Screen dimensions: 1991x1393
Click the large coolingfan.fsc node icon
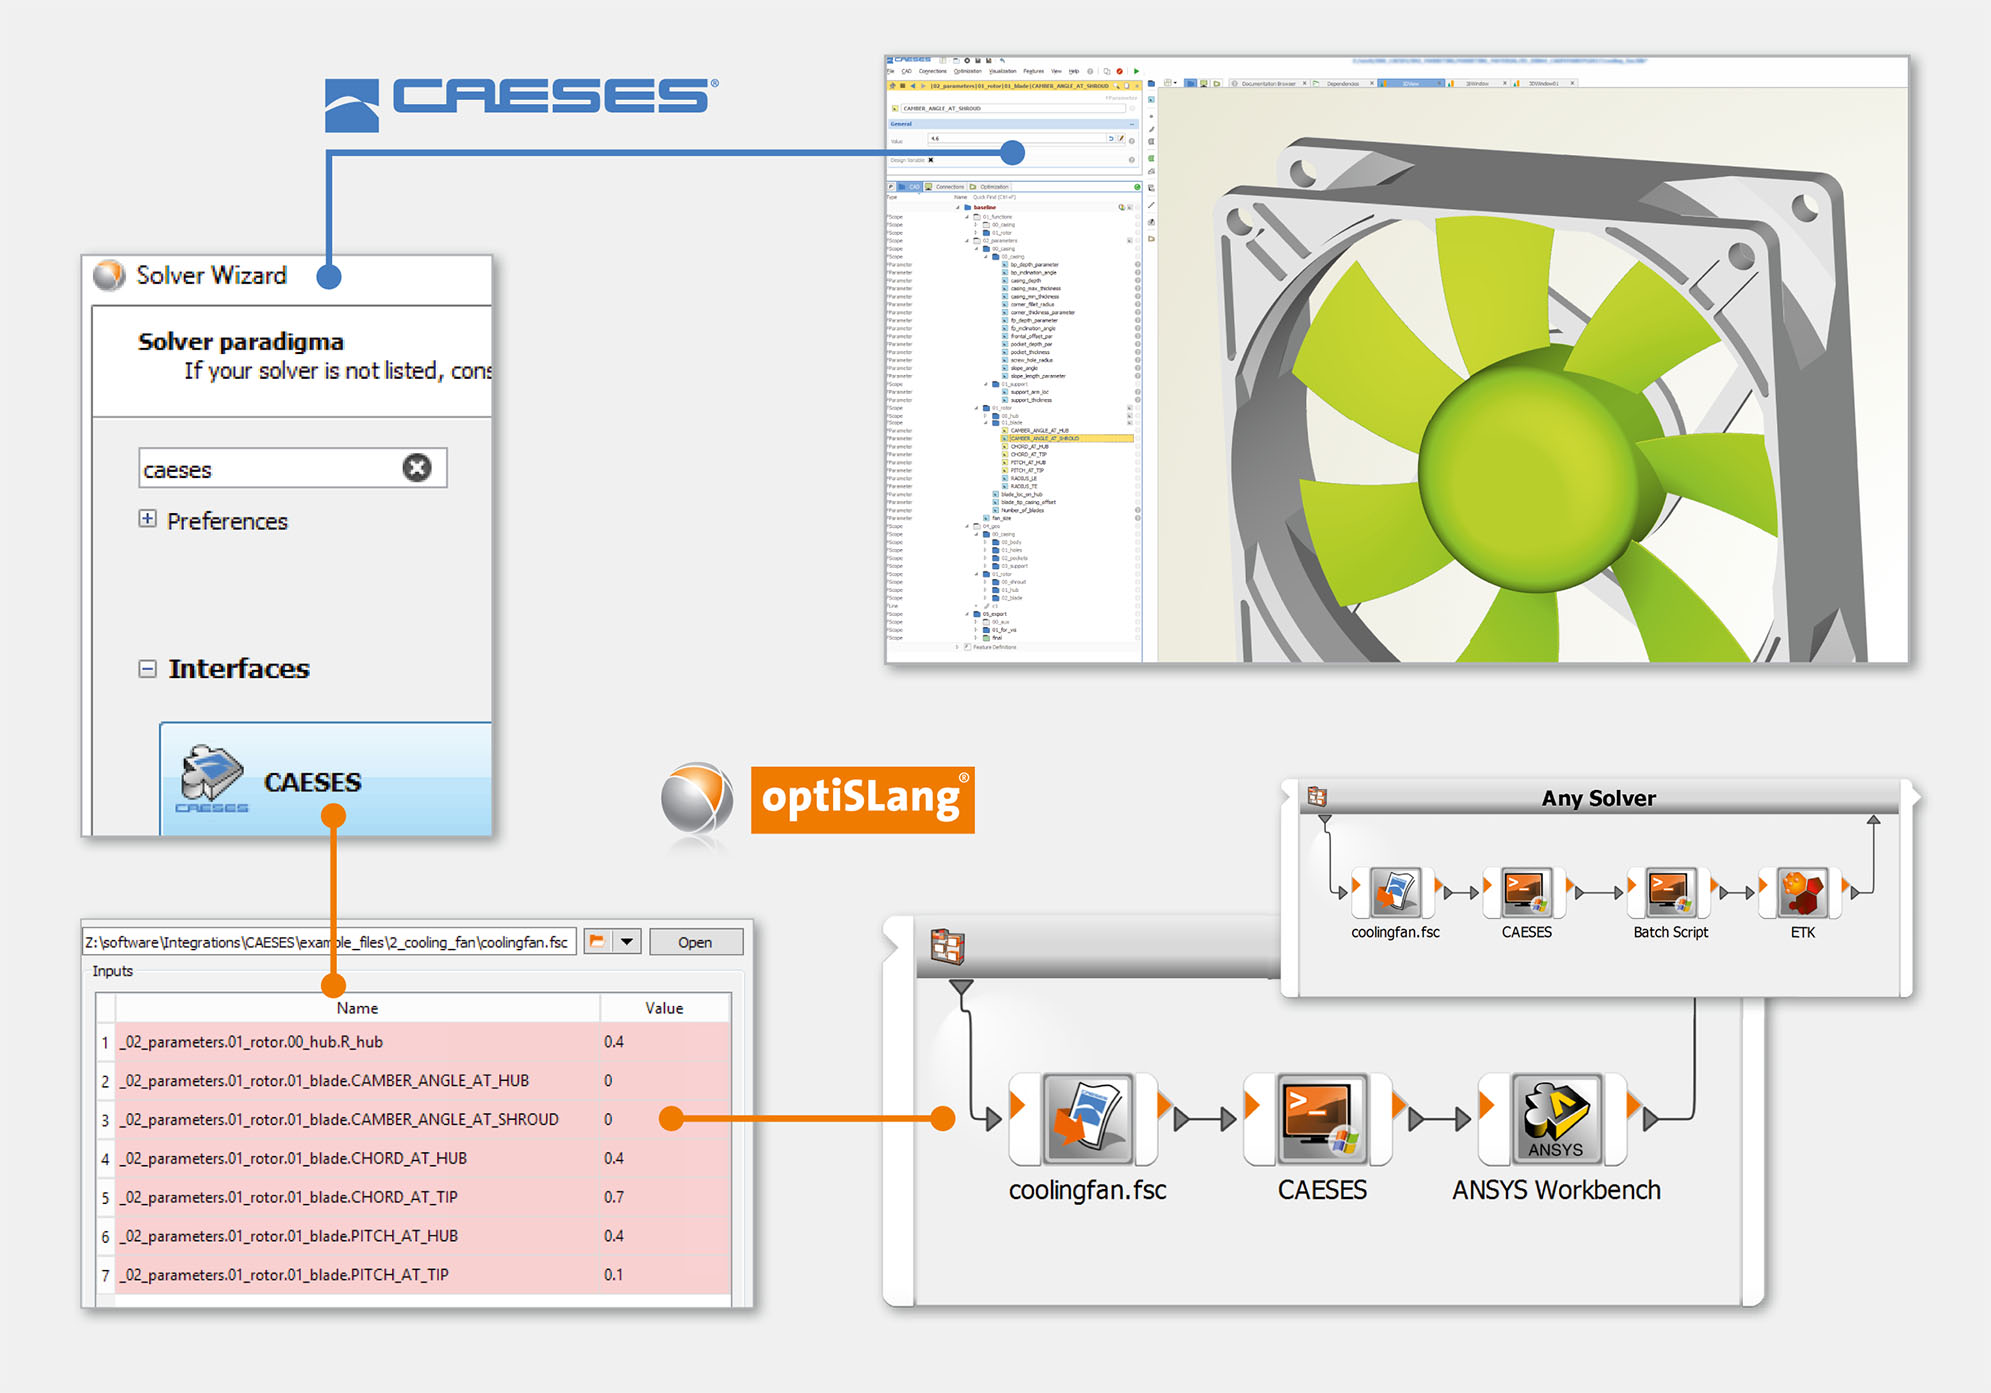click(1087, 1119)
